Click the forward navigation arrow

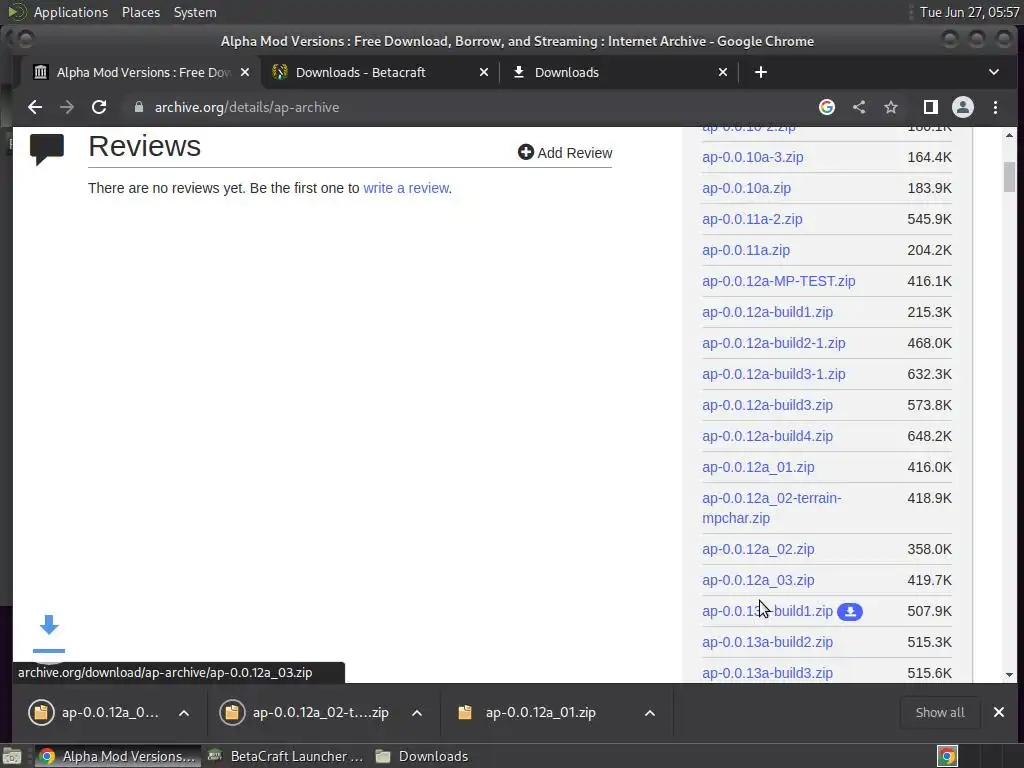click(x=67, y=107)
